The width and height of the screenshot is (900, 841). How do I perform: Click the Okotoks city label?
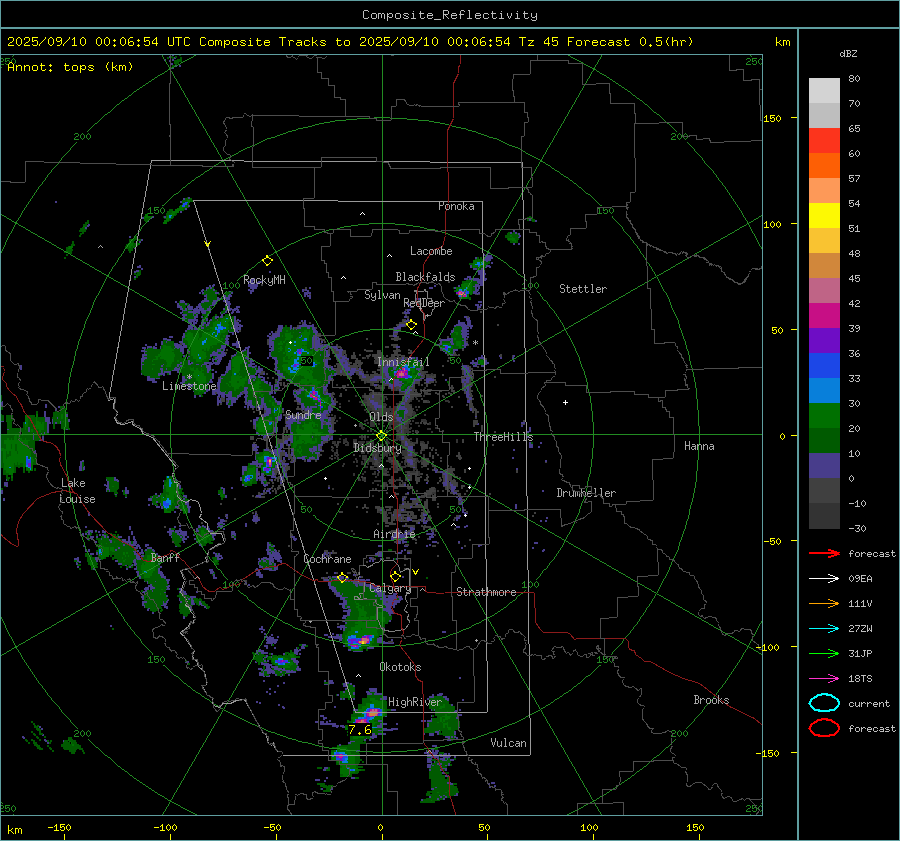pos(400,667)
